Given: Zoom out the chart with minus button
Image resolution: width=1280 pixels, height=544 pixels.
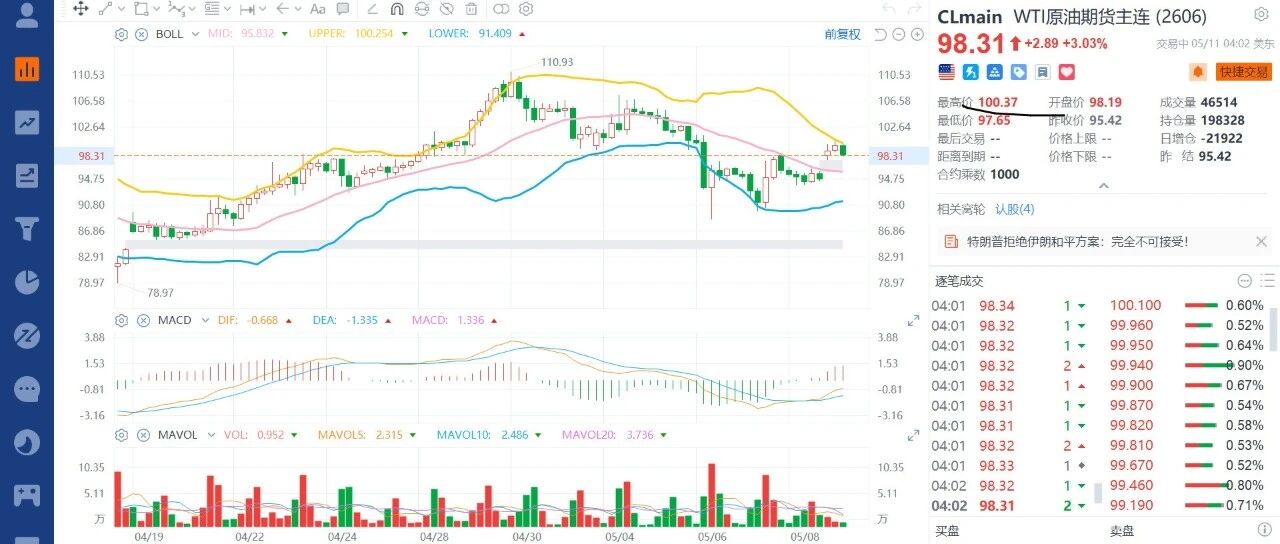Looking at the screenshot, I should (x=899, y=34).
